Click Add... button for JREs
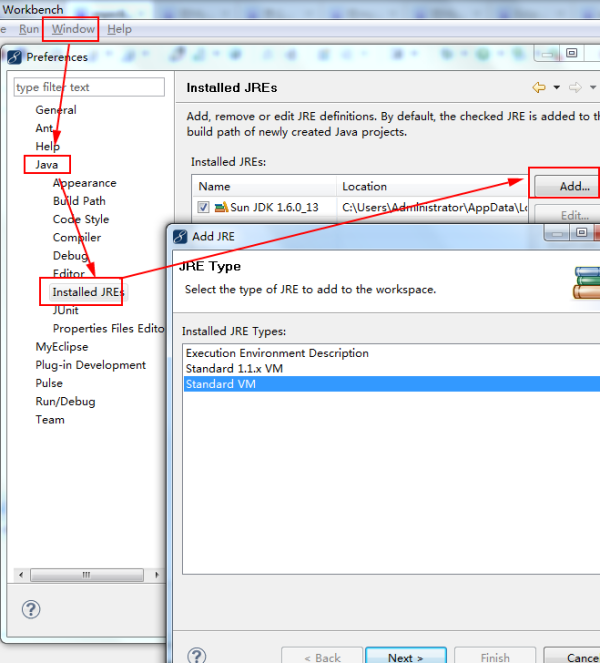600x663 pixels. coord(567,186)
